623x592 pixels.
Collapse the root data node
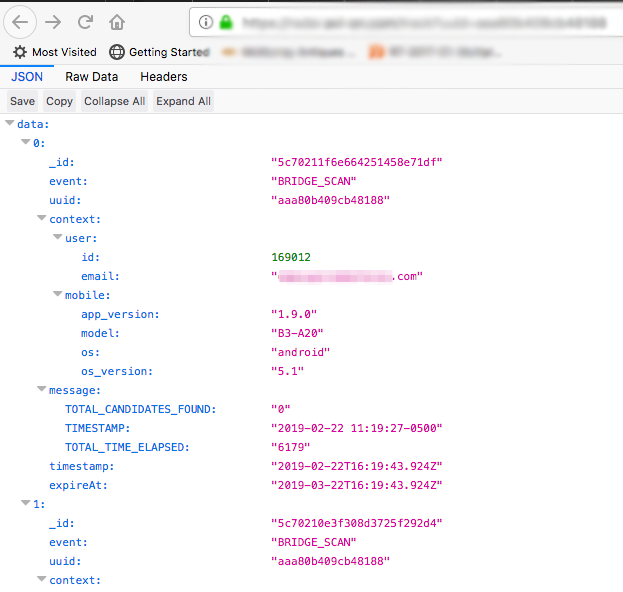(x=10, y=124)
